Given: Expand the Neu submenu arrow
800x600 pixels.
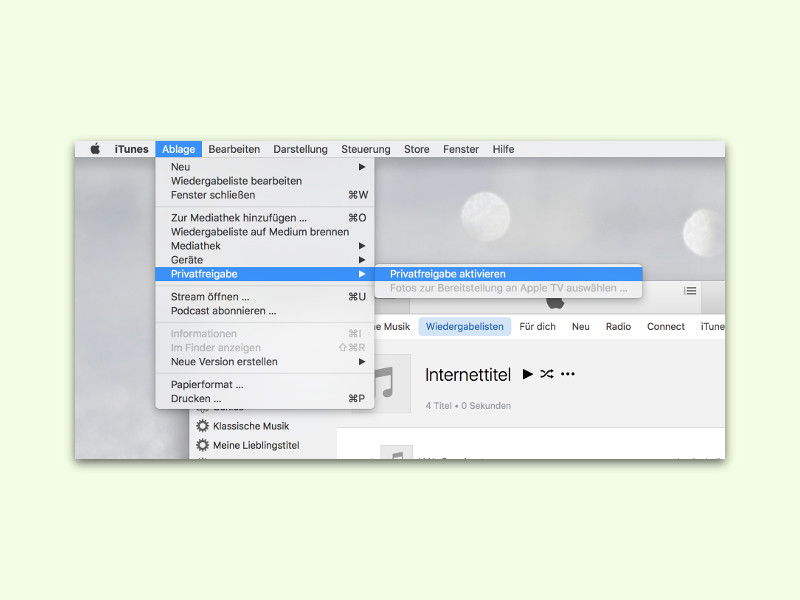Looking at the screenshot, I should [362, 167].
